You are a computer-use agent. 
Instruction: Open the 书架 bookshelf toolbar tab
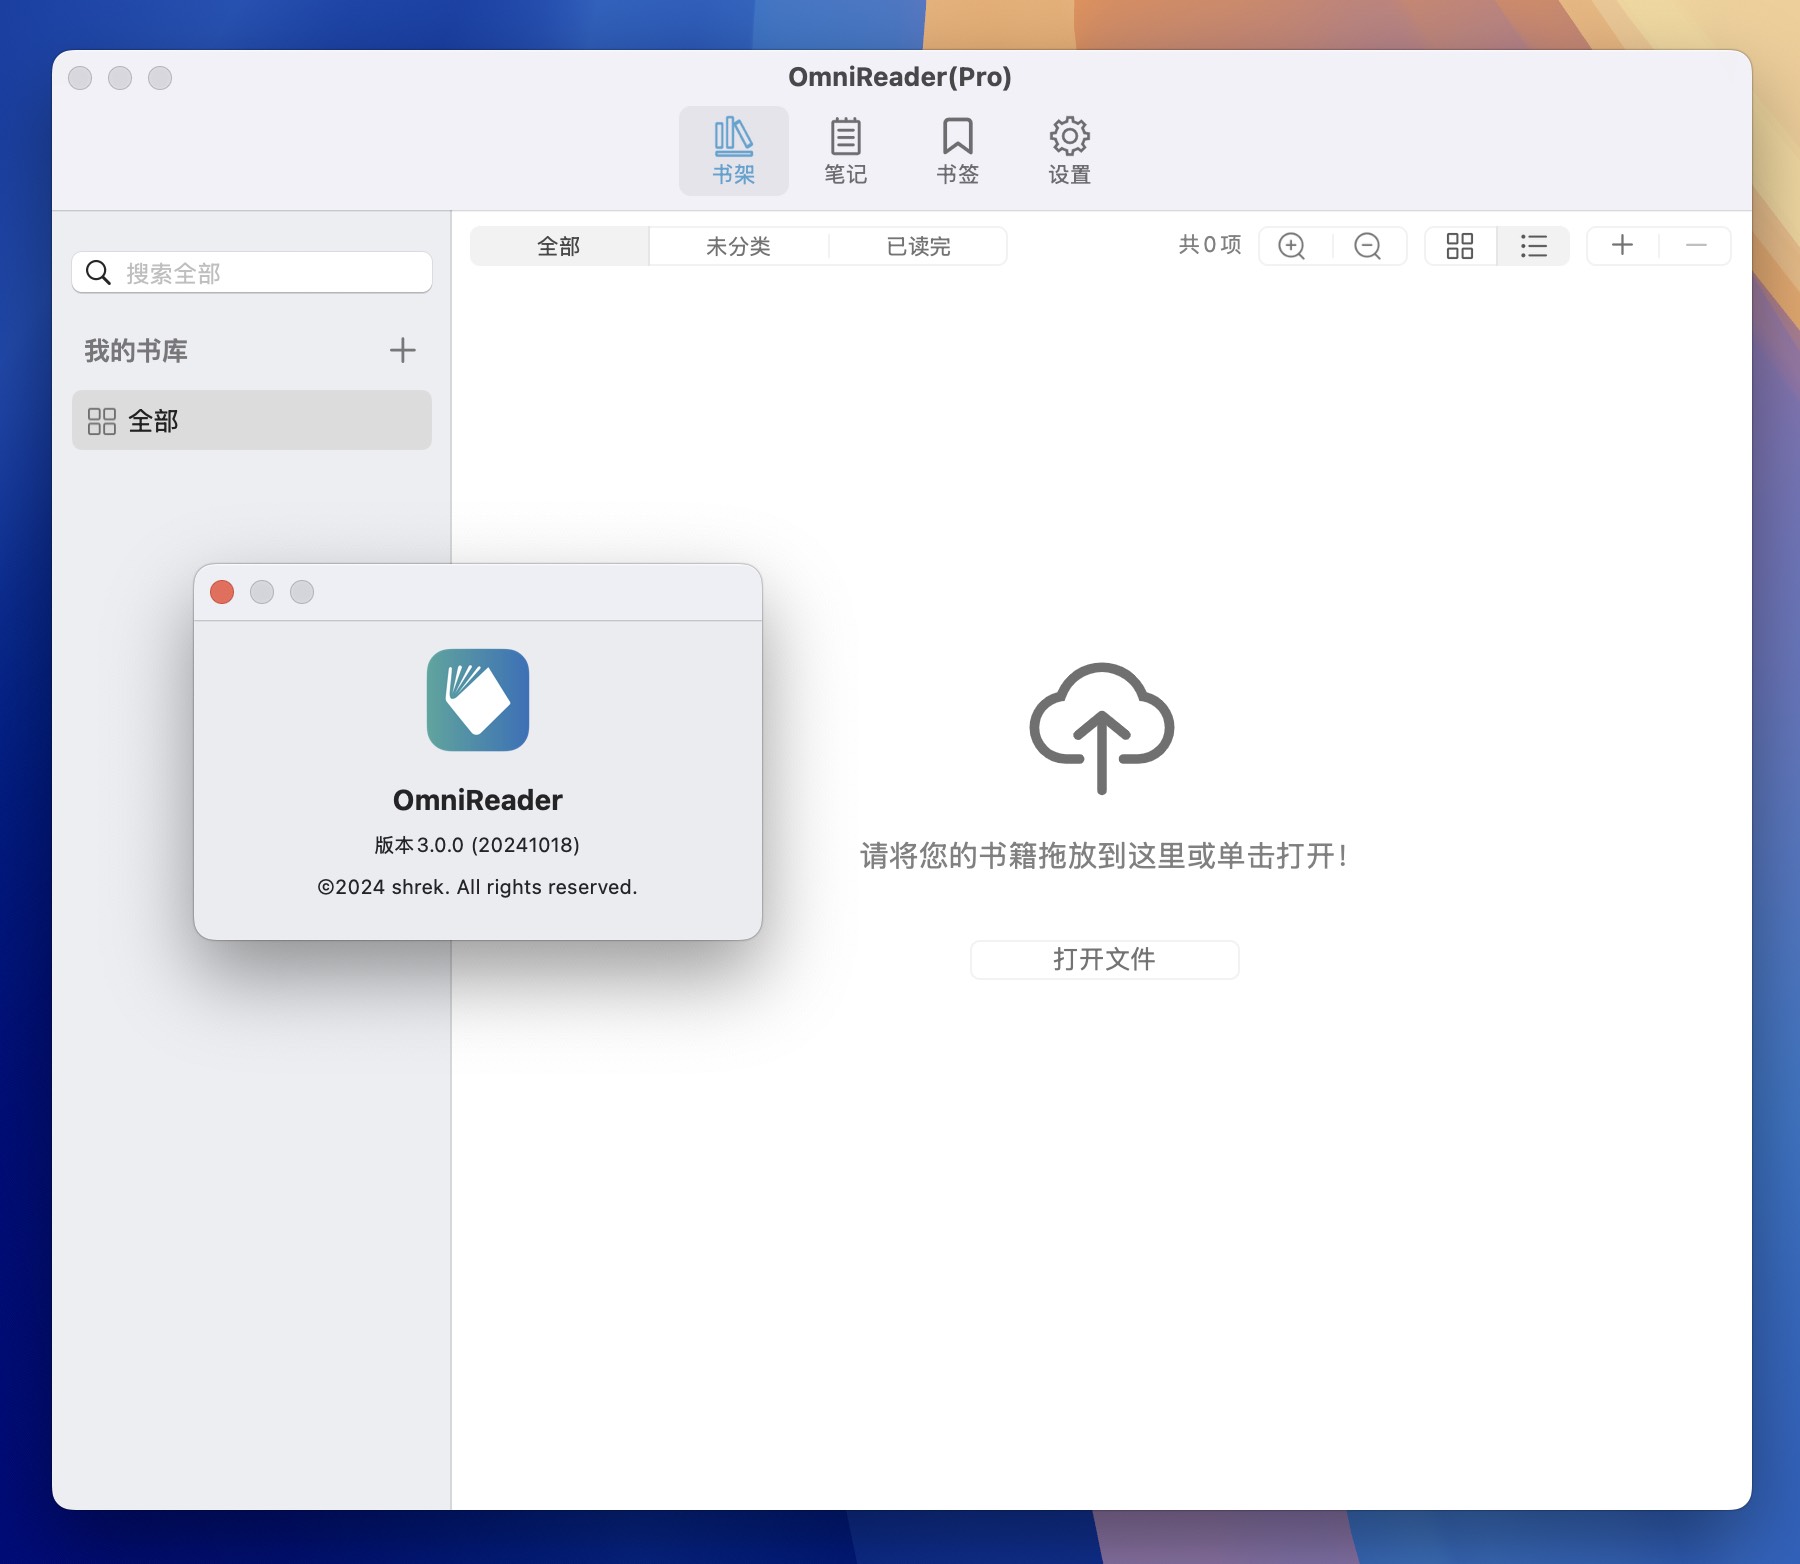[x=733, y=151]
